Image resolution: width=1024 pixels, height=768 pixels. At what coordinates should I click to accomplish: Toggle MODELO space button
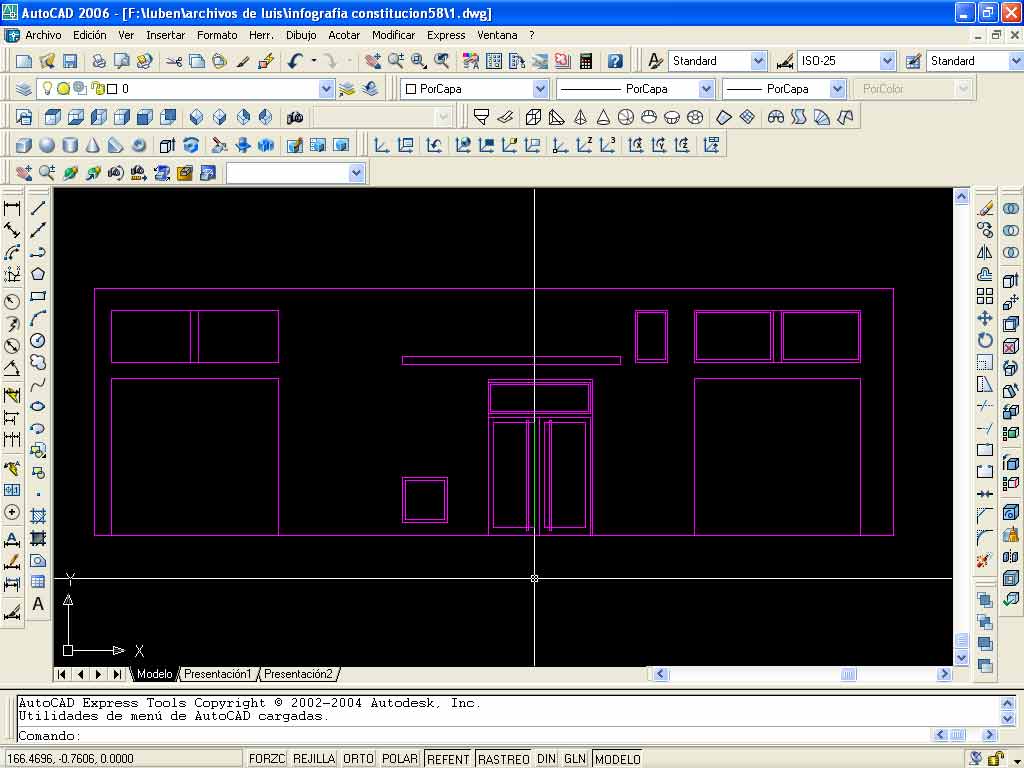(x=617, y=759)
